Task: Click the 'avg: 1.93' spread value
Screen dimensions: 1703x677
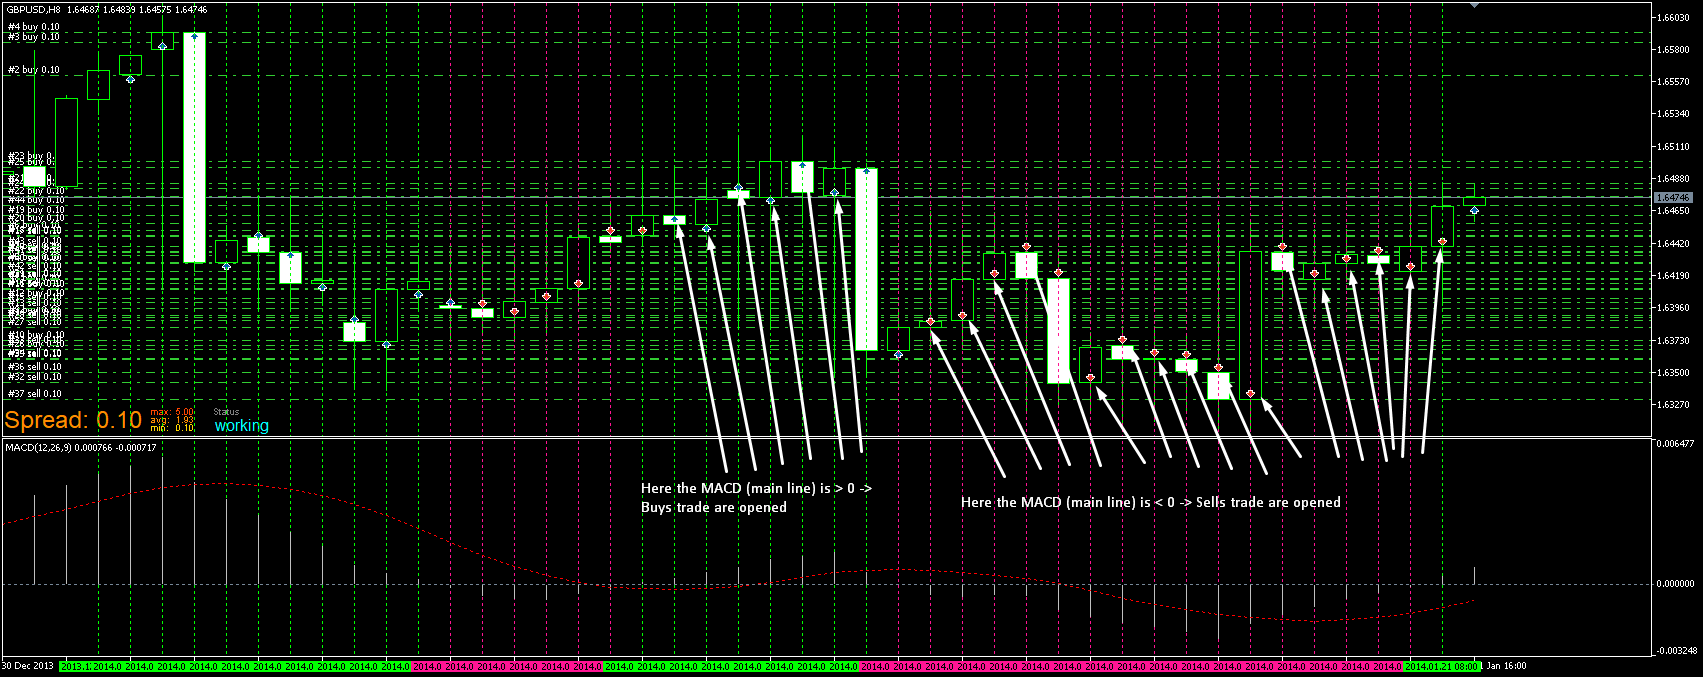Action: click(172, 420)
